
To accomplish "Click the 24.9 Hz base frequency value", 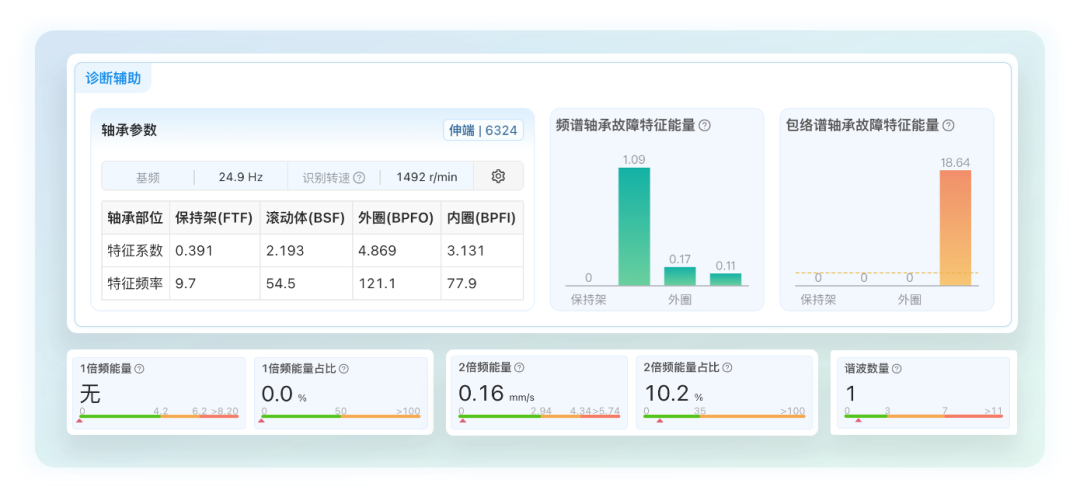I will (x=241, y=177).
